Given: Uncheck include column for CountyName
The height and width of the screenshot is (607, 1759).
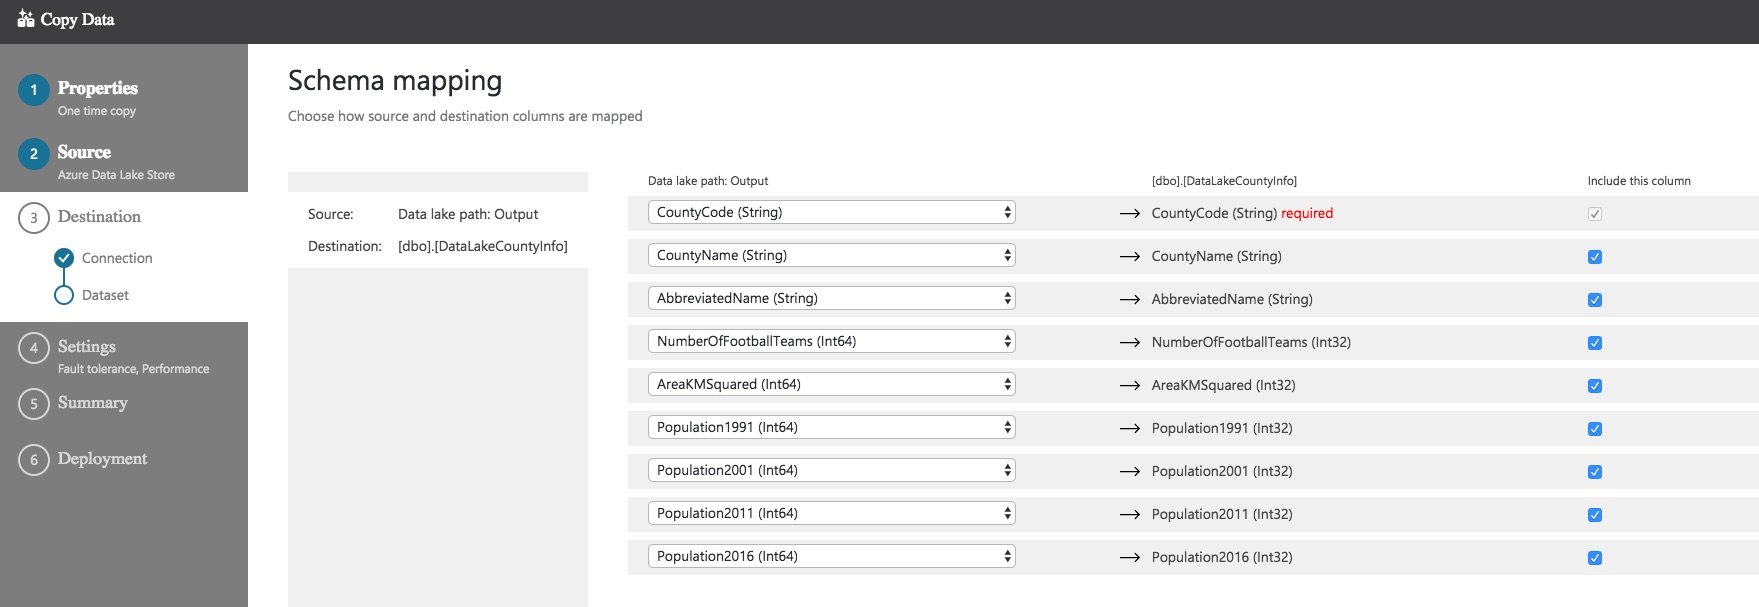Looking at the screenshot, I should (1595, 257).
